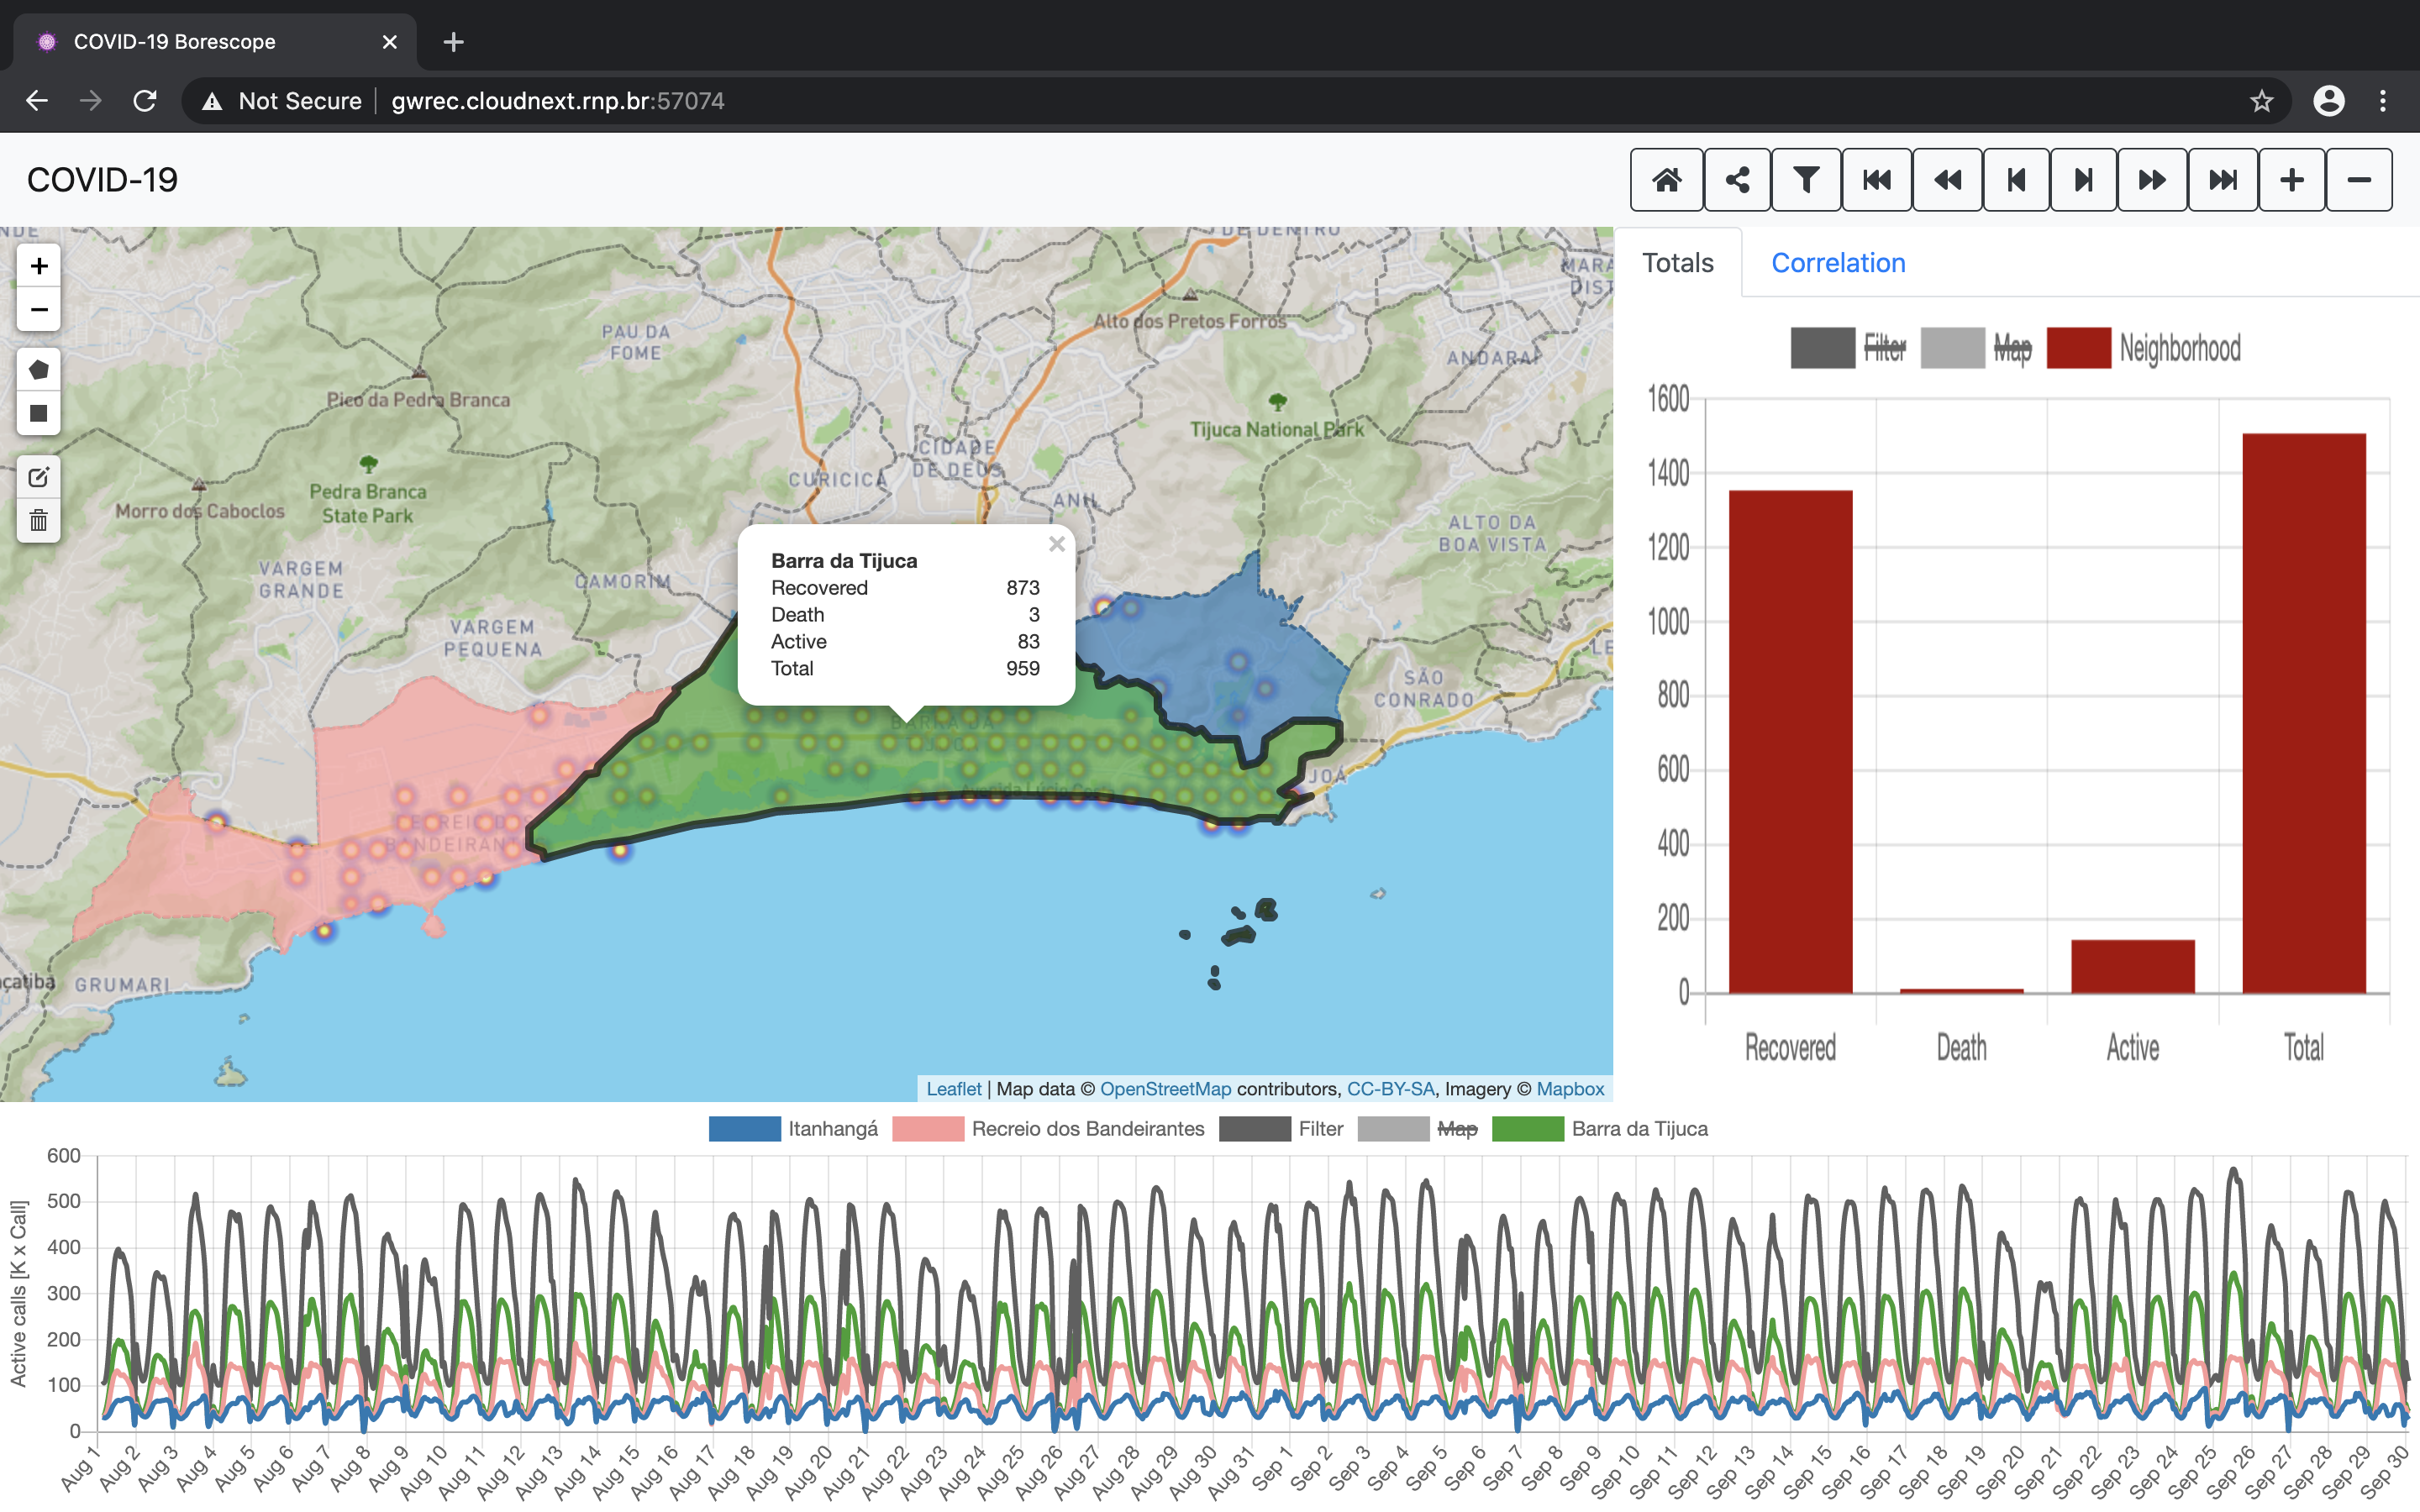
Task: Draw a polygon with map tool
Action: (39, 370)
